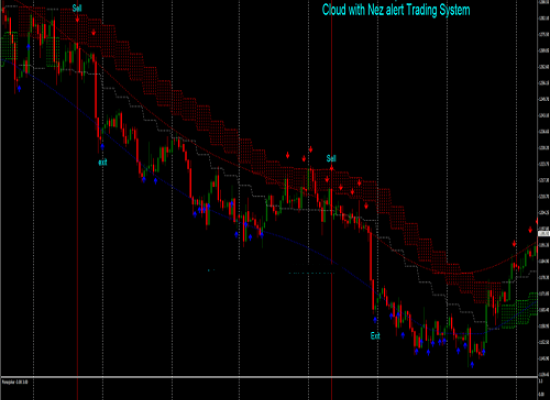Click the blue arrow above the capitalized Exit label
550x400 pixels.
375,320
